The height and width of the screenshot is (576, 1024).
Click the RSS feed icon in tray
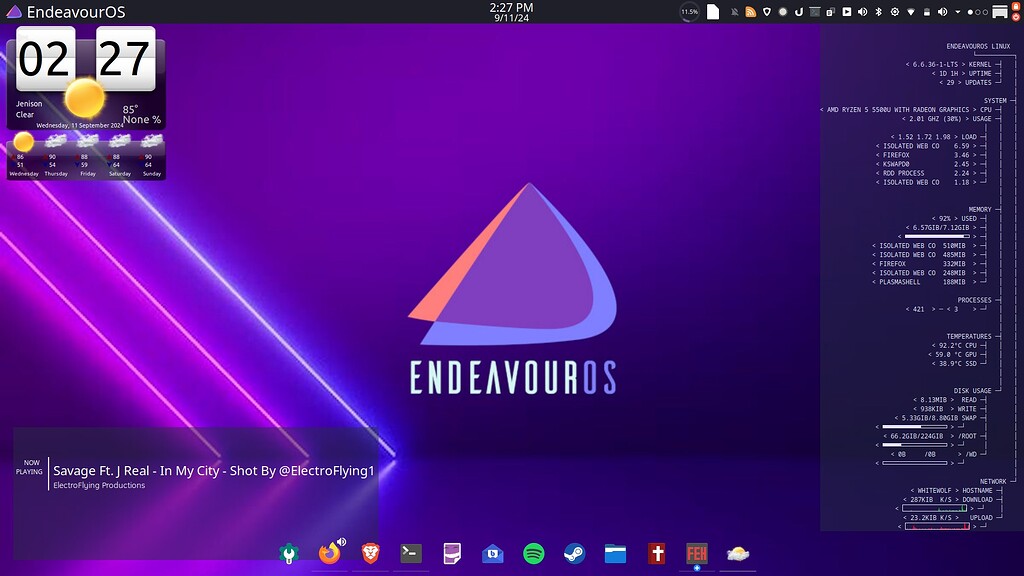[x=750, y=12]
